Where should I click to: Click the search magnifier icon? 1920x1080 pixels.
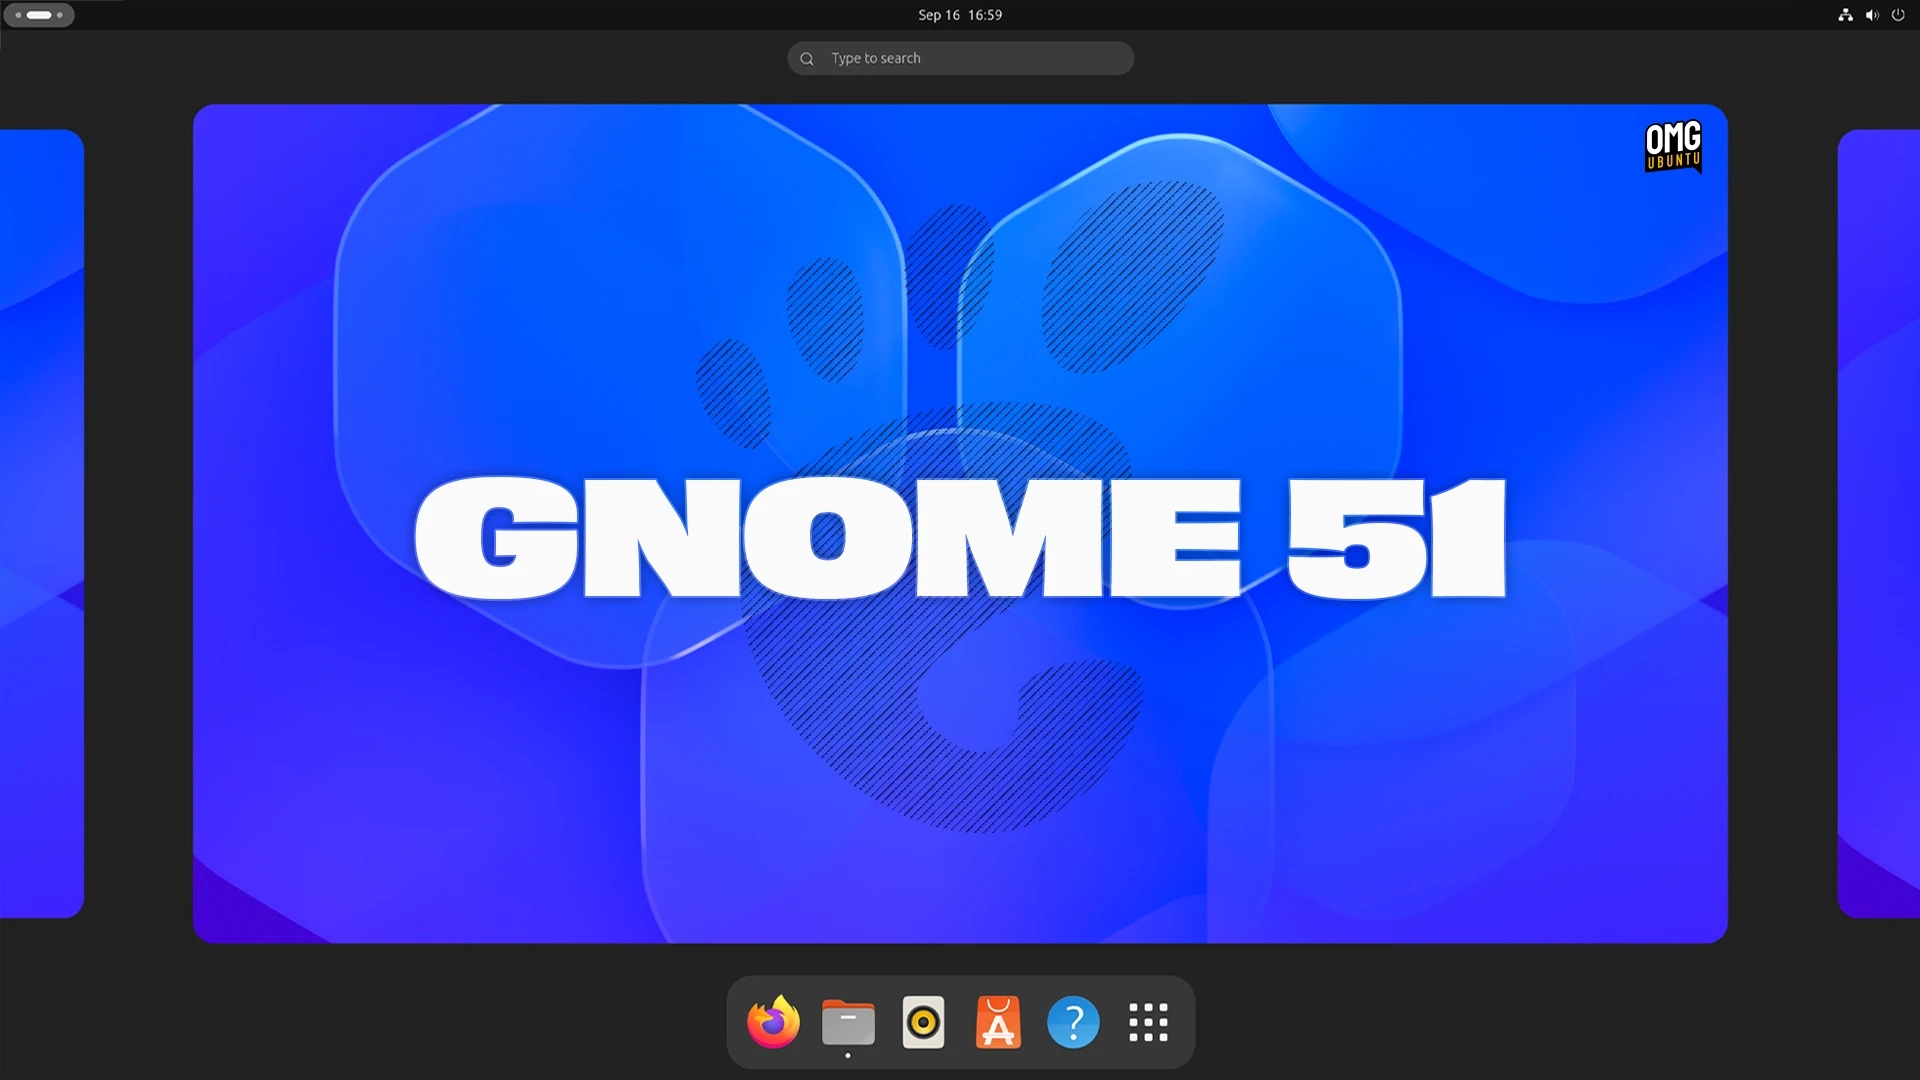807,58
